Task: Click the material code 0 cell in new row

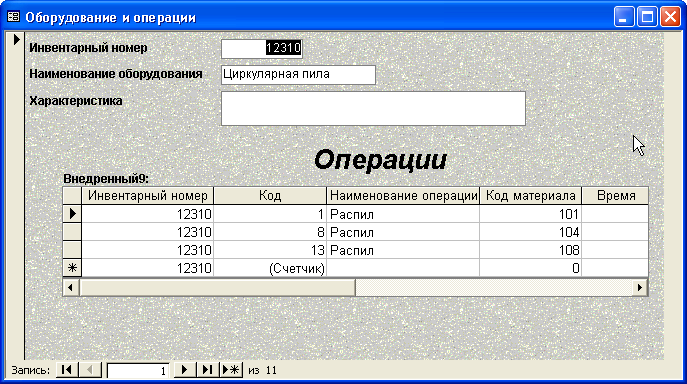Action: [531, 268]
